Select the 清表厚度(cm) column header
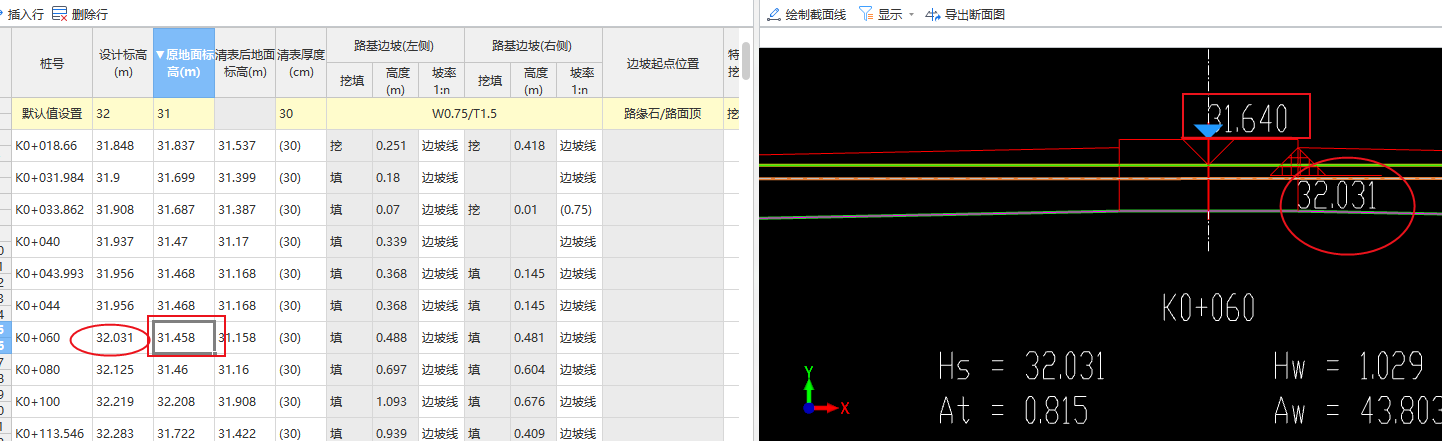 click(301, 63)
